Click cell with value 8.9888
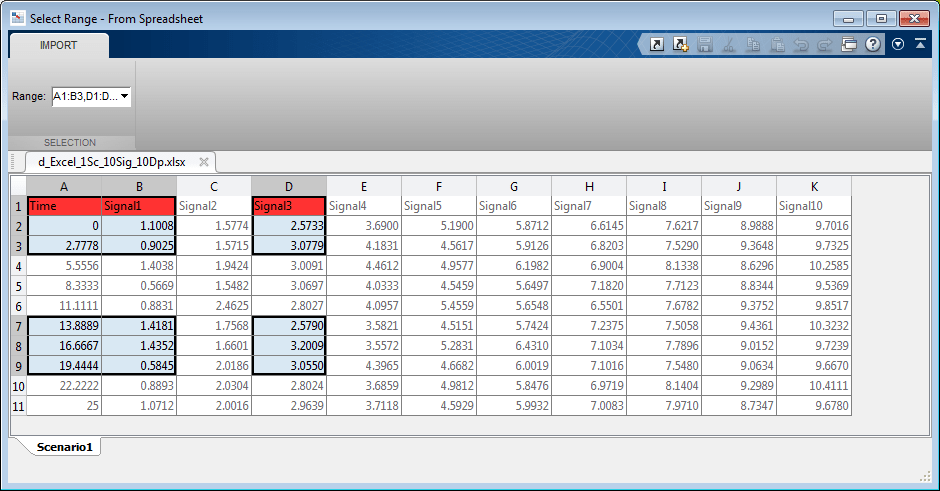Viewport: 940px width, 491px height. (x=739, y=226)
